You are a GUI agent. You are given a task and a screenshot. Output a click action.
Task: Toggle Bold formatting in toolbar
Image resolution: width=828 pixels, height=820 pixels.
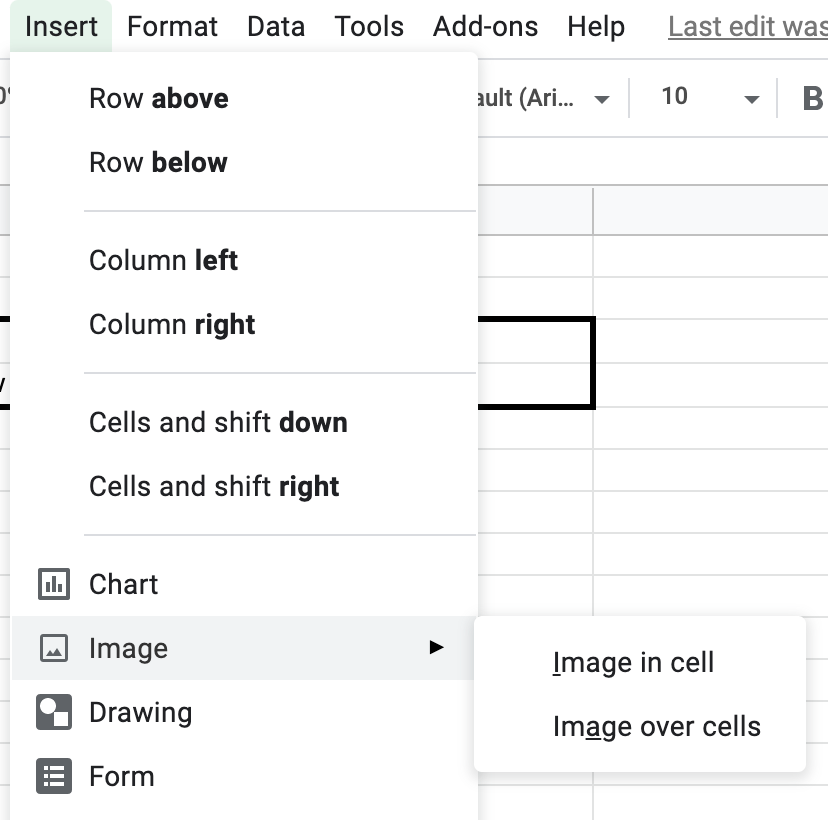tap(812, 98)
